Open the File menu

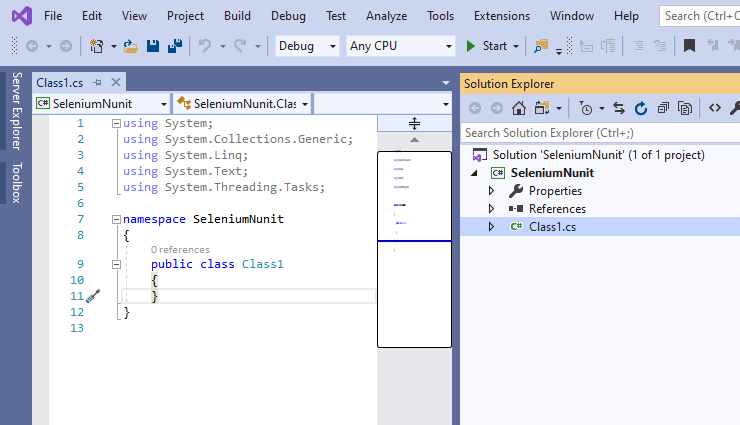[x=53, y=16]
